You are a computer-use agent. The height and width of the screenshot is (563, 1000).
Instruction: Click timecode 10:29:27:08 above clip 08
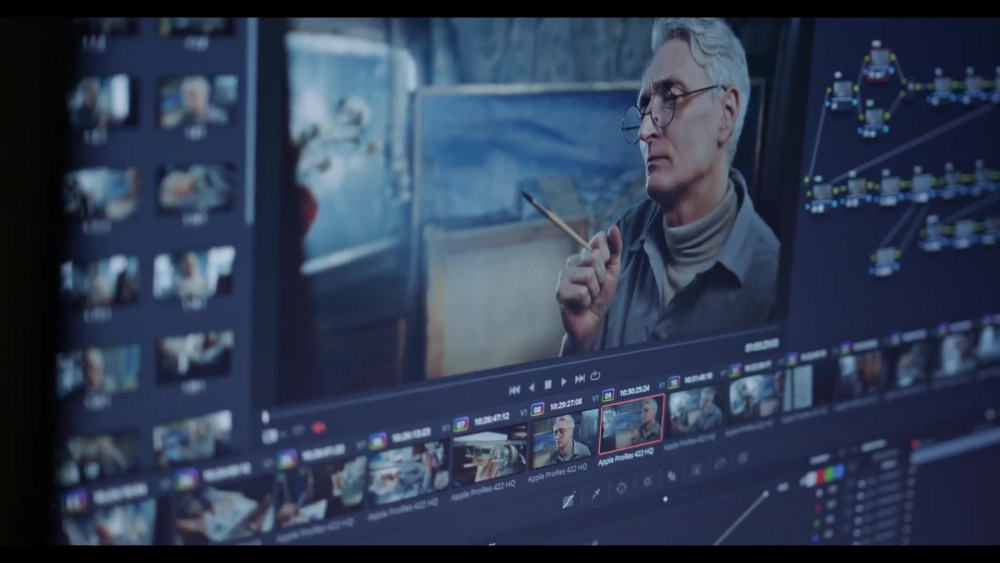click(x=566, y=404)
